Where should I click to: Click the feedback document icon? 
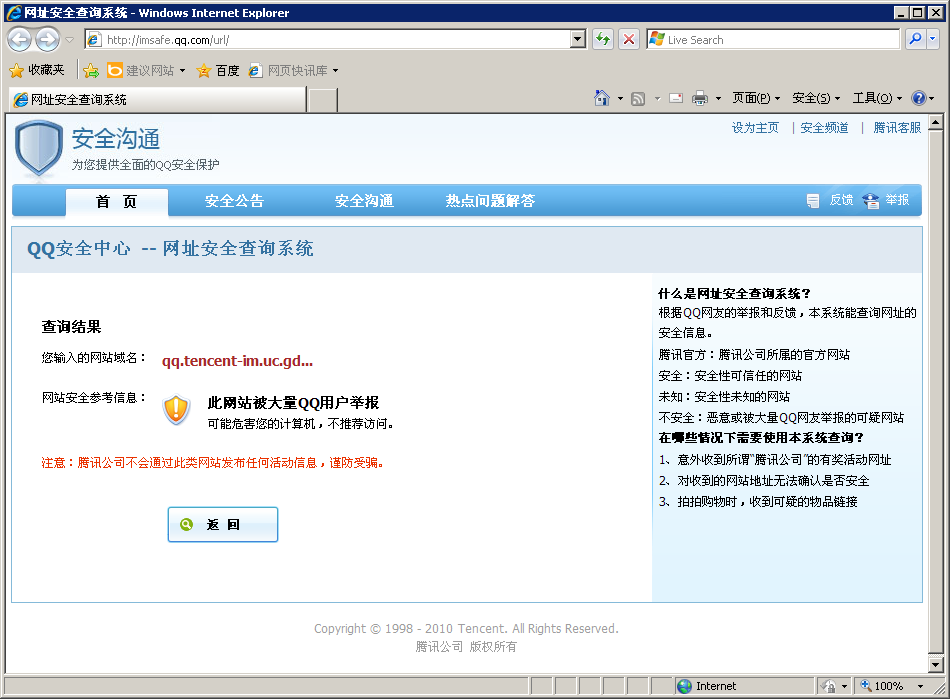click(x=813, y=200)
